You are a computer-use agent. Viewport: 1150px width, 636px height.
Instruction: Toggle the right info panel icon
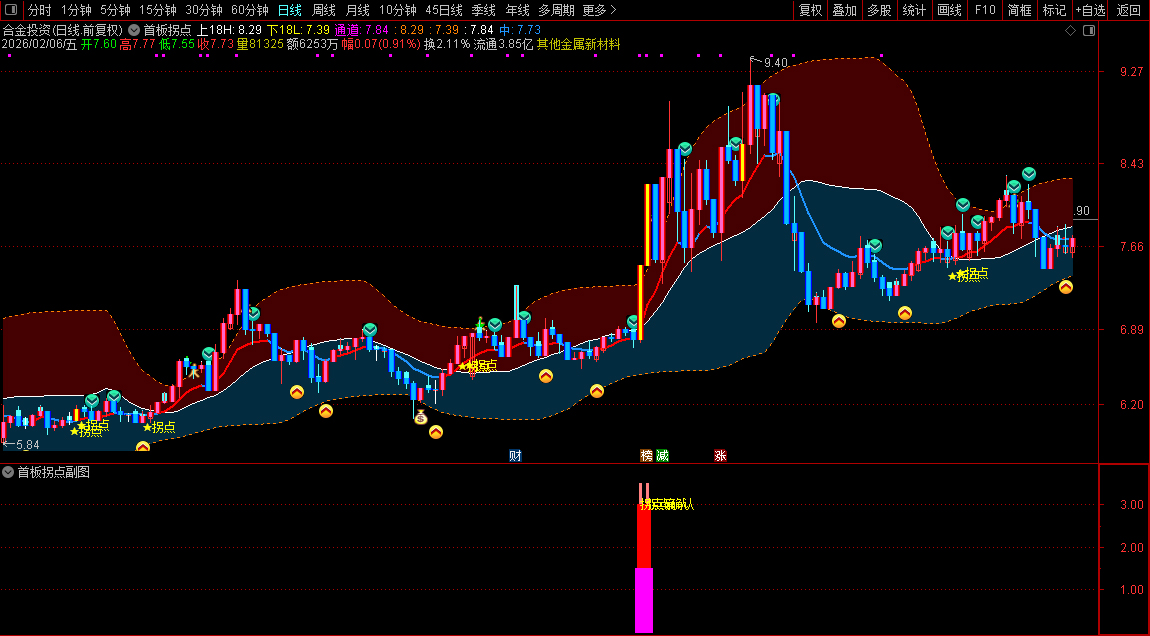(1089, 30)
